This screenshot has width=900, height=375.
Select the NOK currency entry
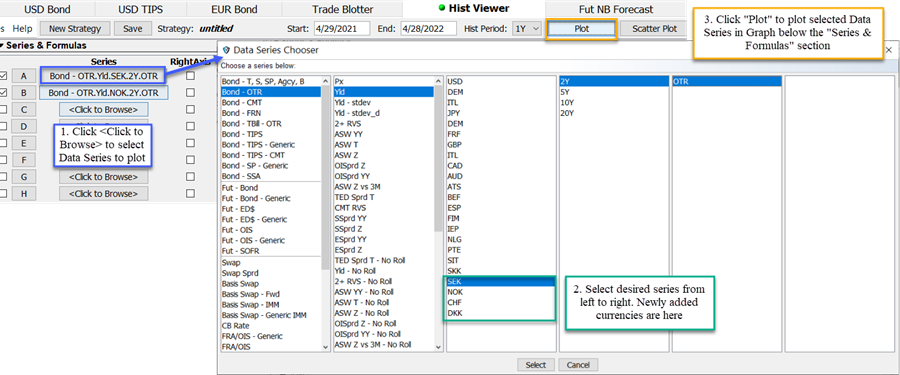click(501, 292)
